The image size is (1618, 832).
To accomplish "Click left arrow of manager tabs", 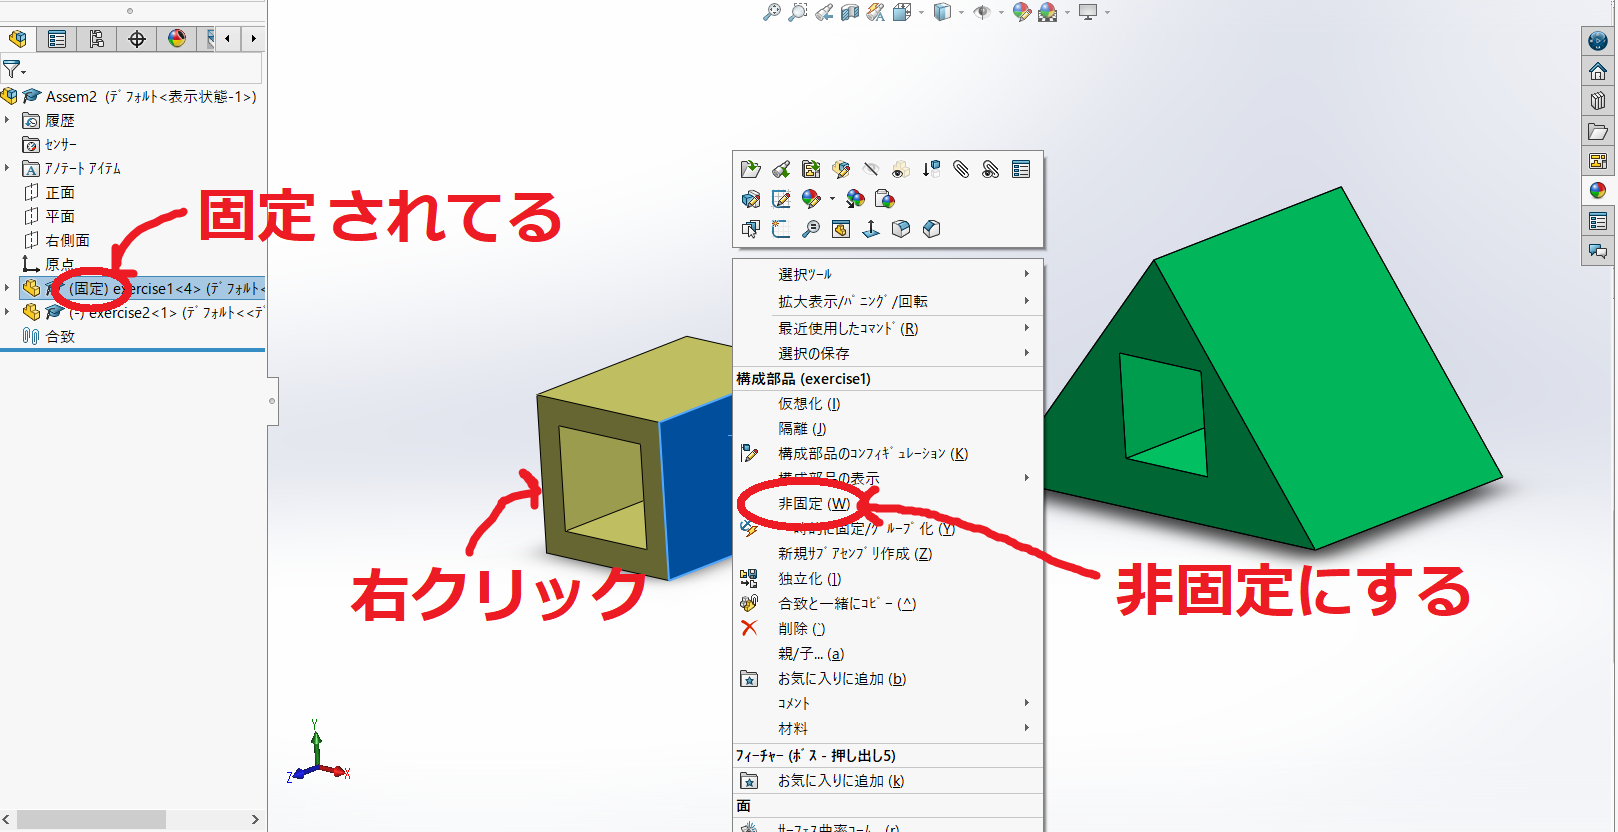I will click(228, 39).
